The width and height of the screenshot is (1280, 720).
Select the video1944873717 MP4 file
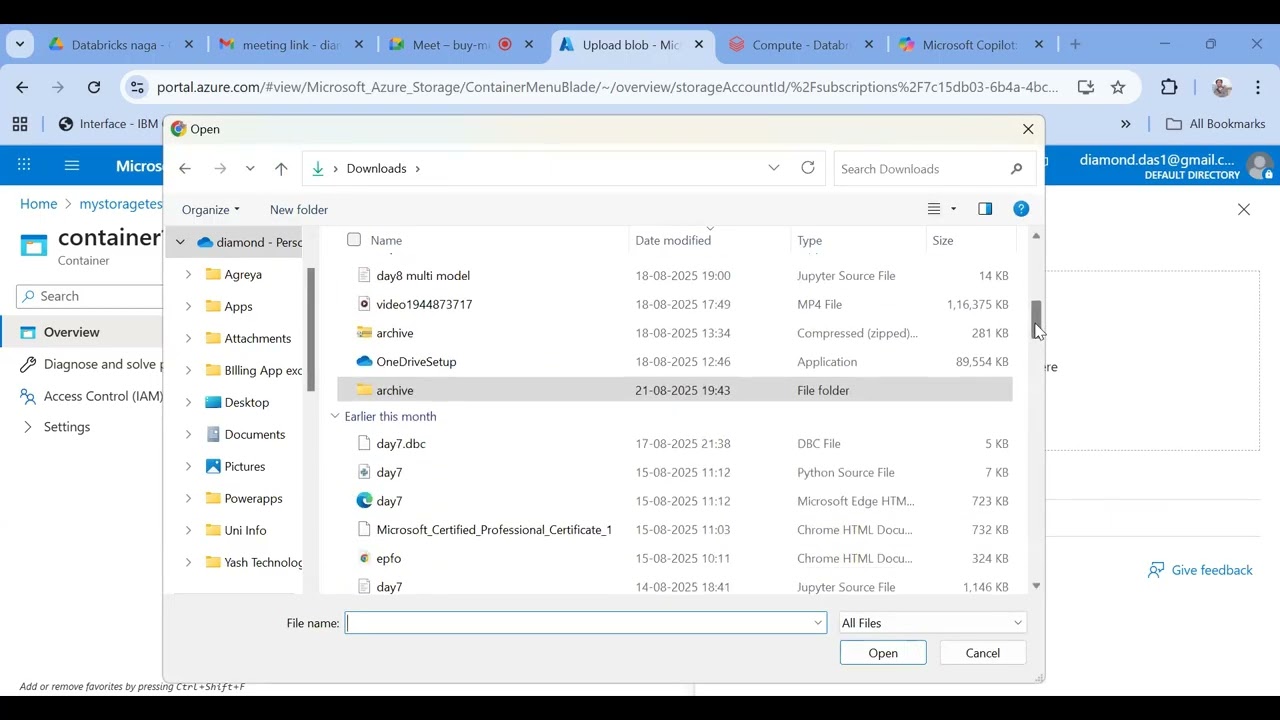(675, 304)
